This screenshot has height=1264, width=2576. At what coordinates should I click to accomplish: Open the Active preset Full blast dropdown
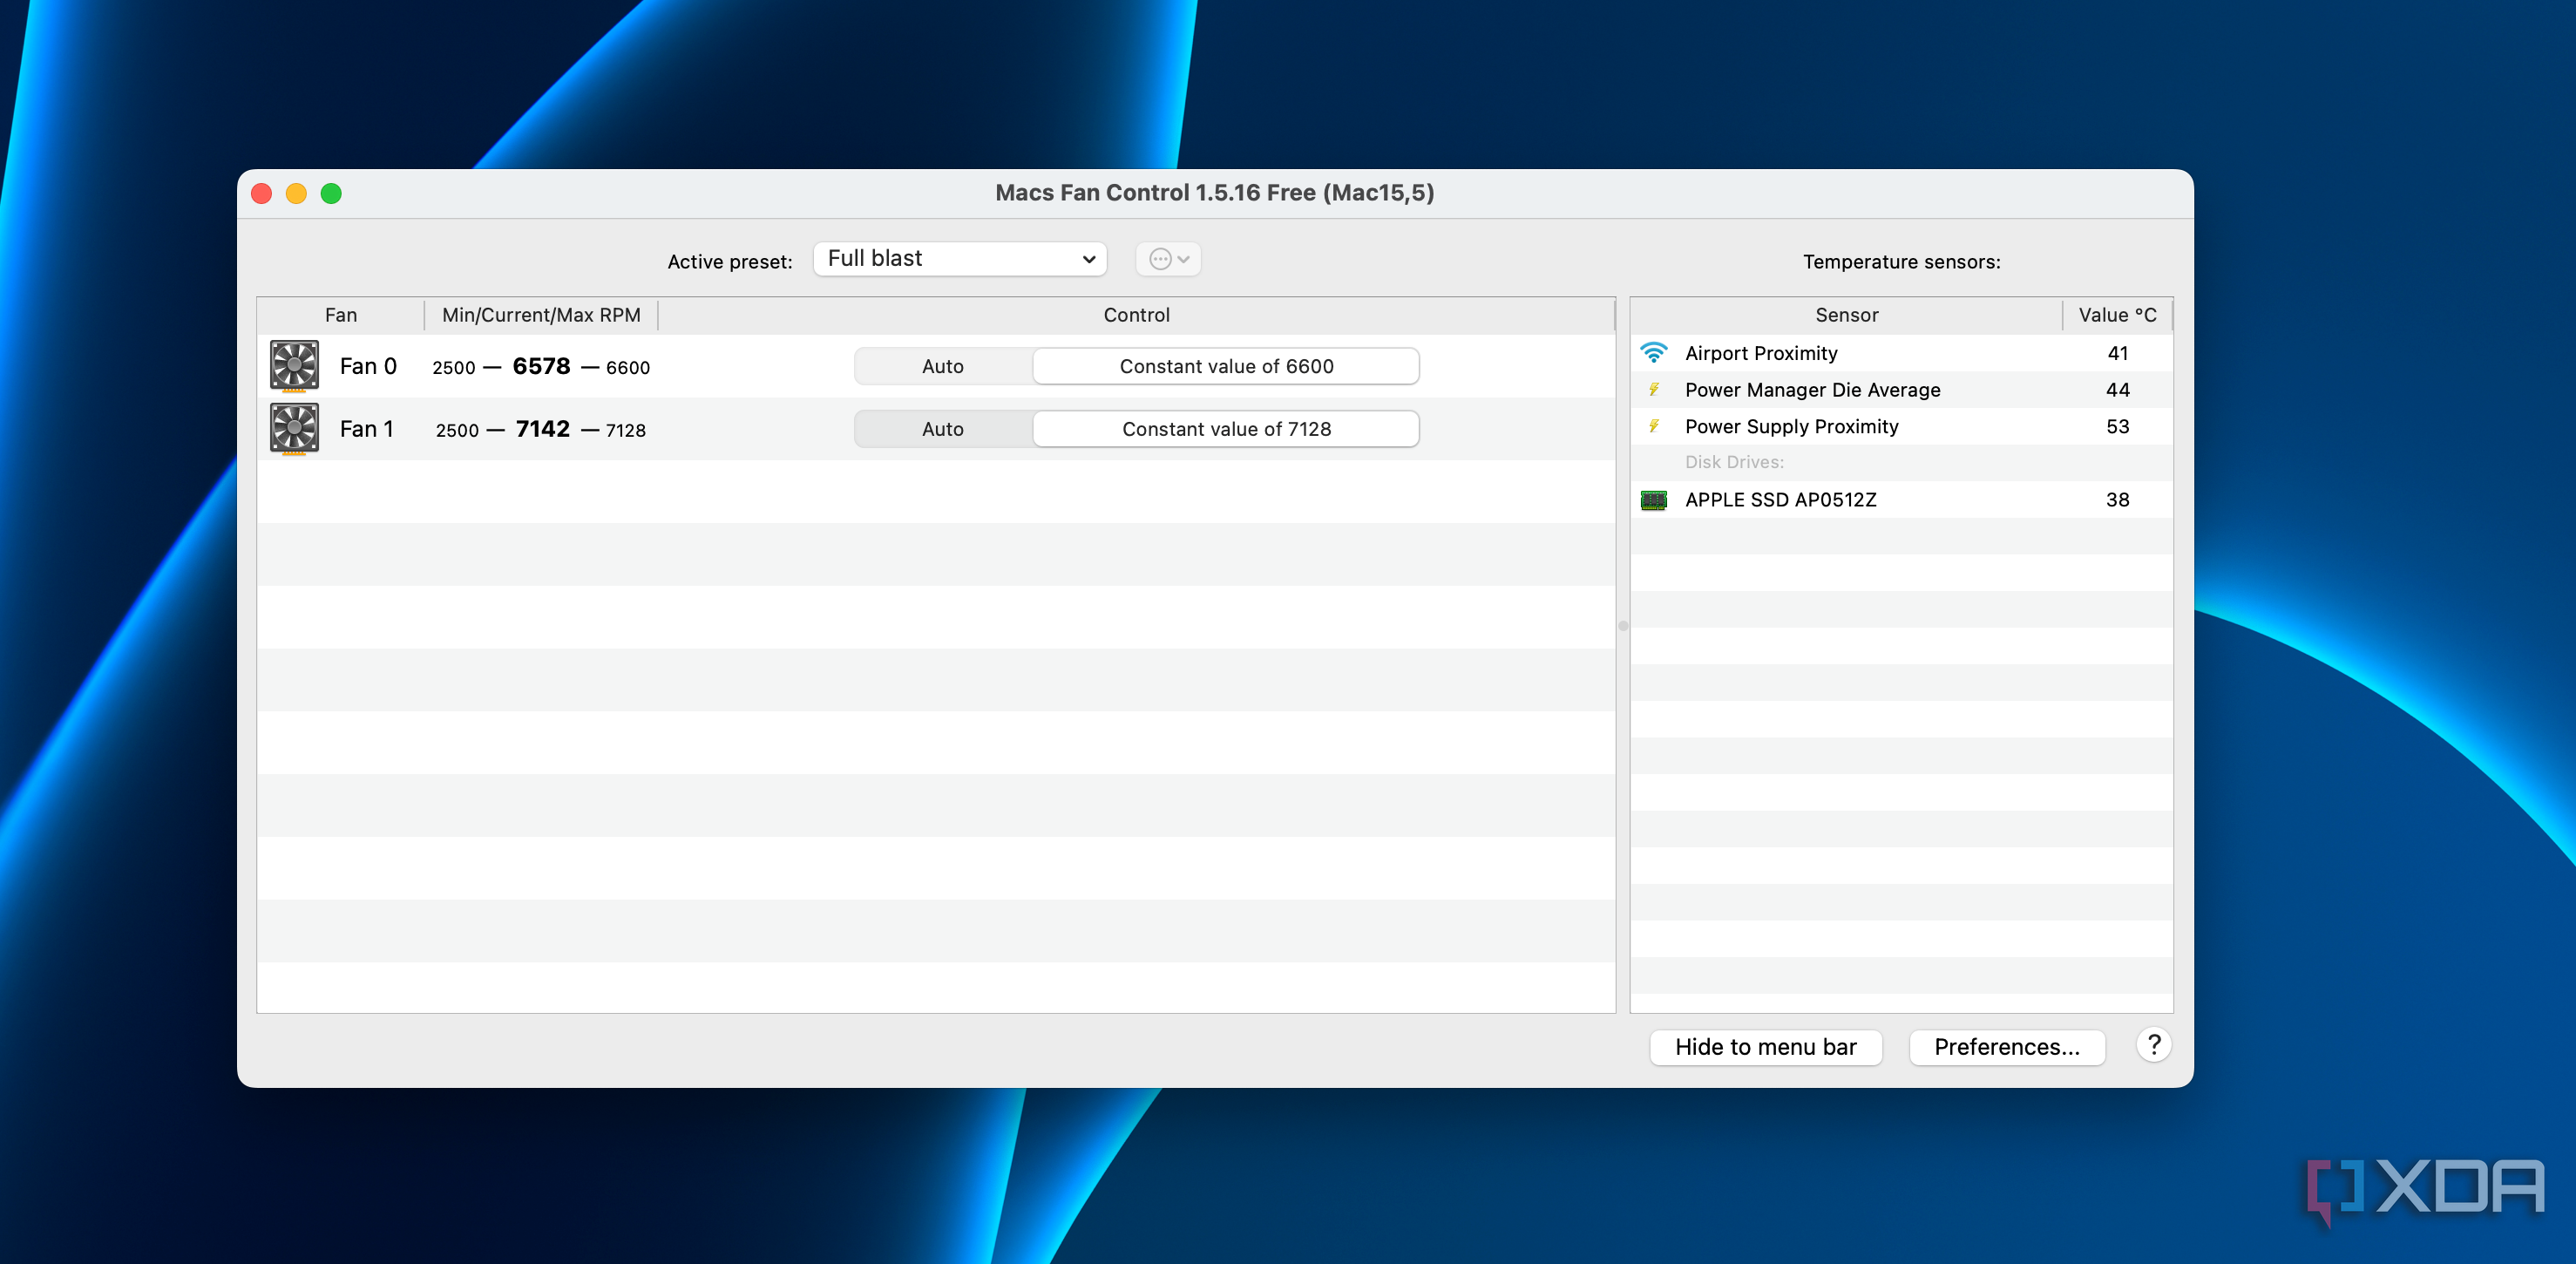pos(960,259)
